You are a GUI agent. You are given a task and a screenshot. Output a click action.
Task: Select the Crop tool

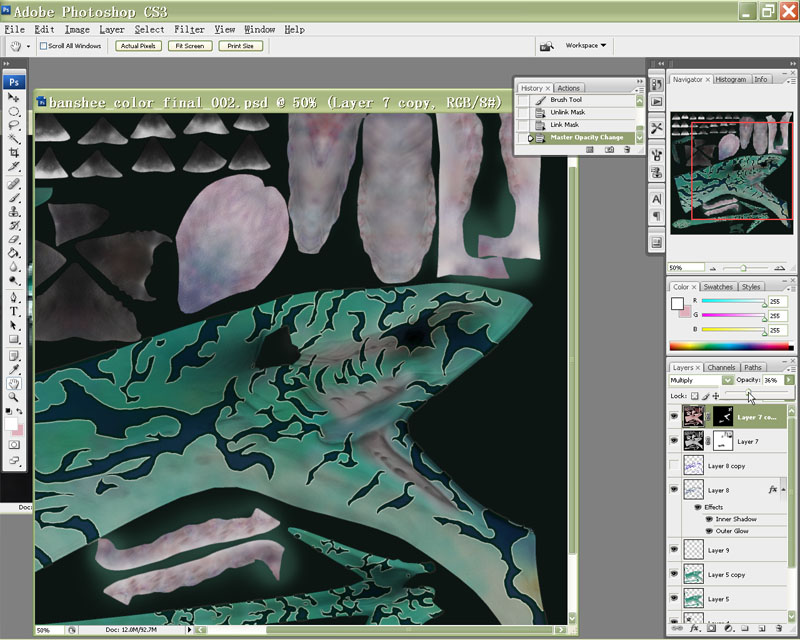point(14,152)
